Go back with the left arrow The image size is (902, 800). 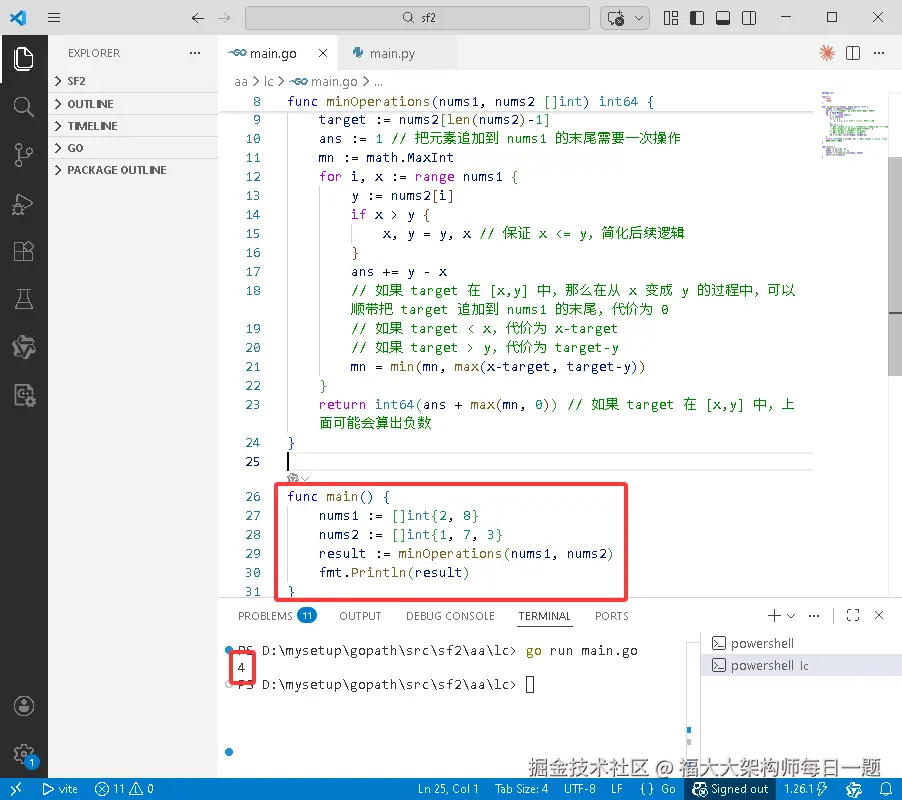point(198,18)
